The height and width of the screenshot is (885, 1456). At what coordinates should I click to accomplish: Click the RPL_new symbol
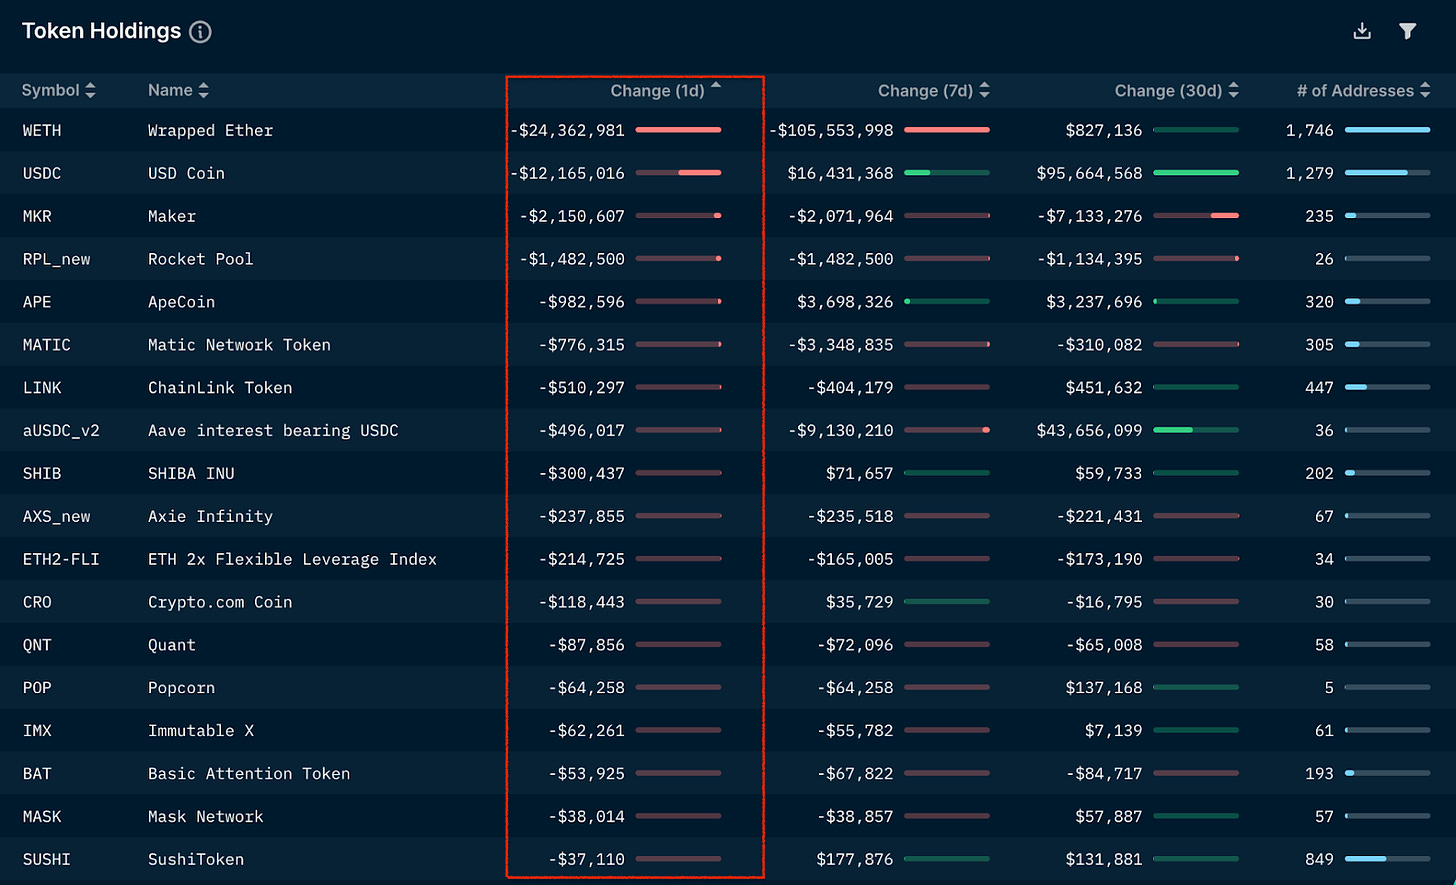[56, 259]
